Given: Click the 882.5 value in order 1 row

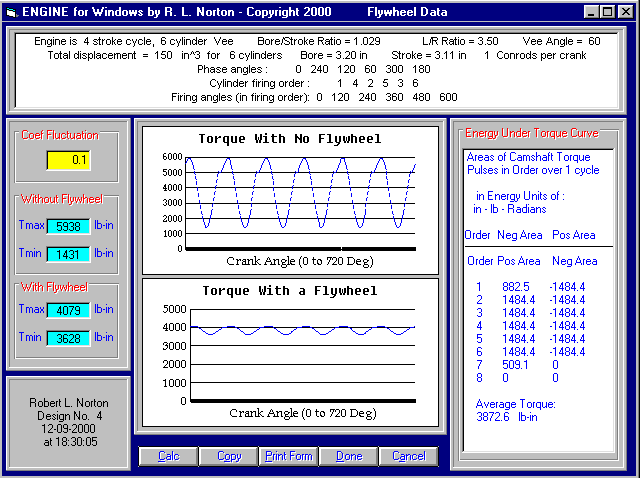Looking at the screenshot, I should pos(516,287).
